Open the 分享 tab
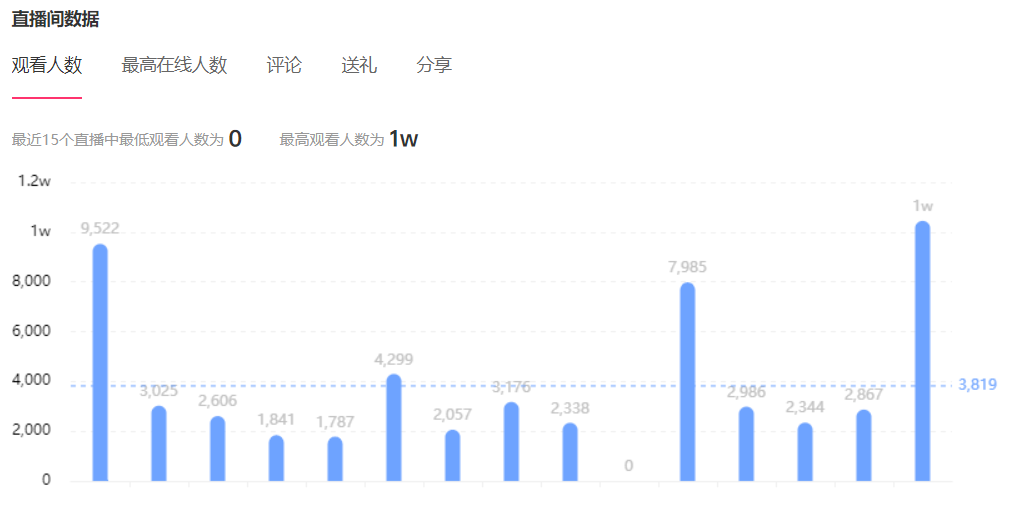Viewport: 1013px width, 518px height. (434, 65)
